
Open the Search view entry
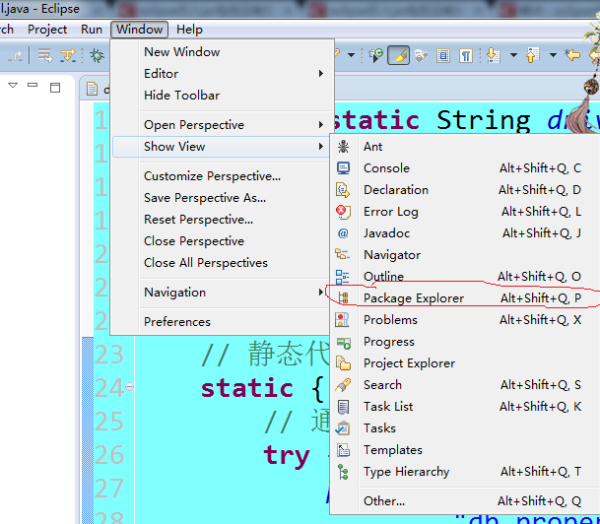coord(382,385)
